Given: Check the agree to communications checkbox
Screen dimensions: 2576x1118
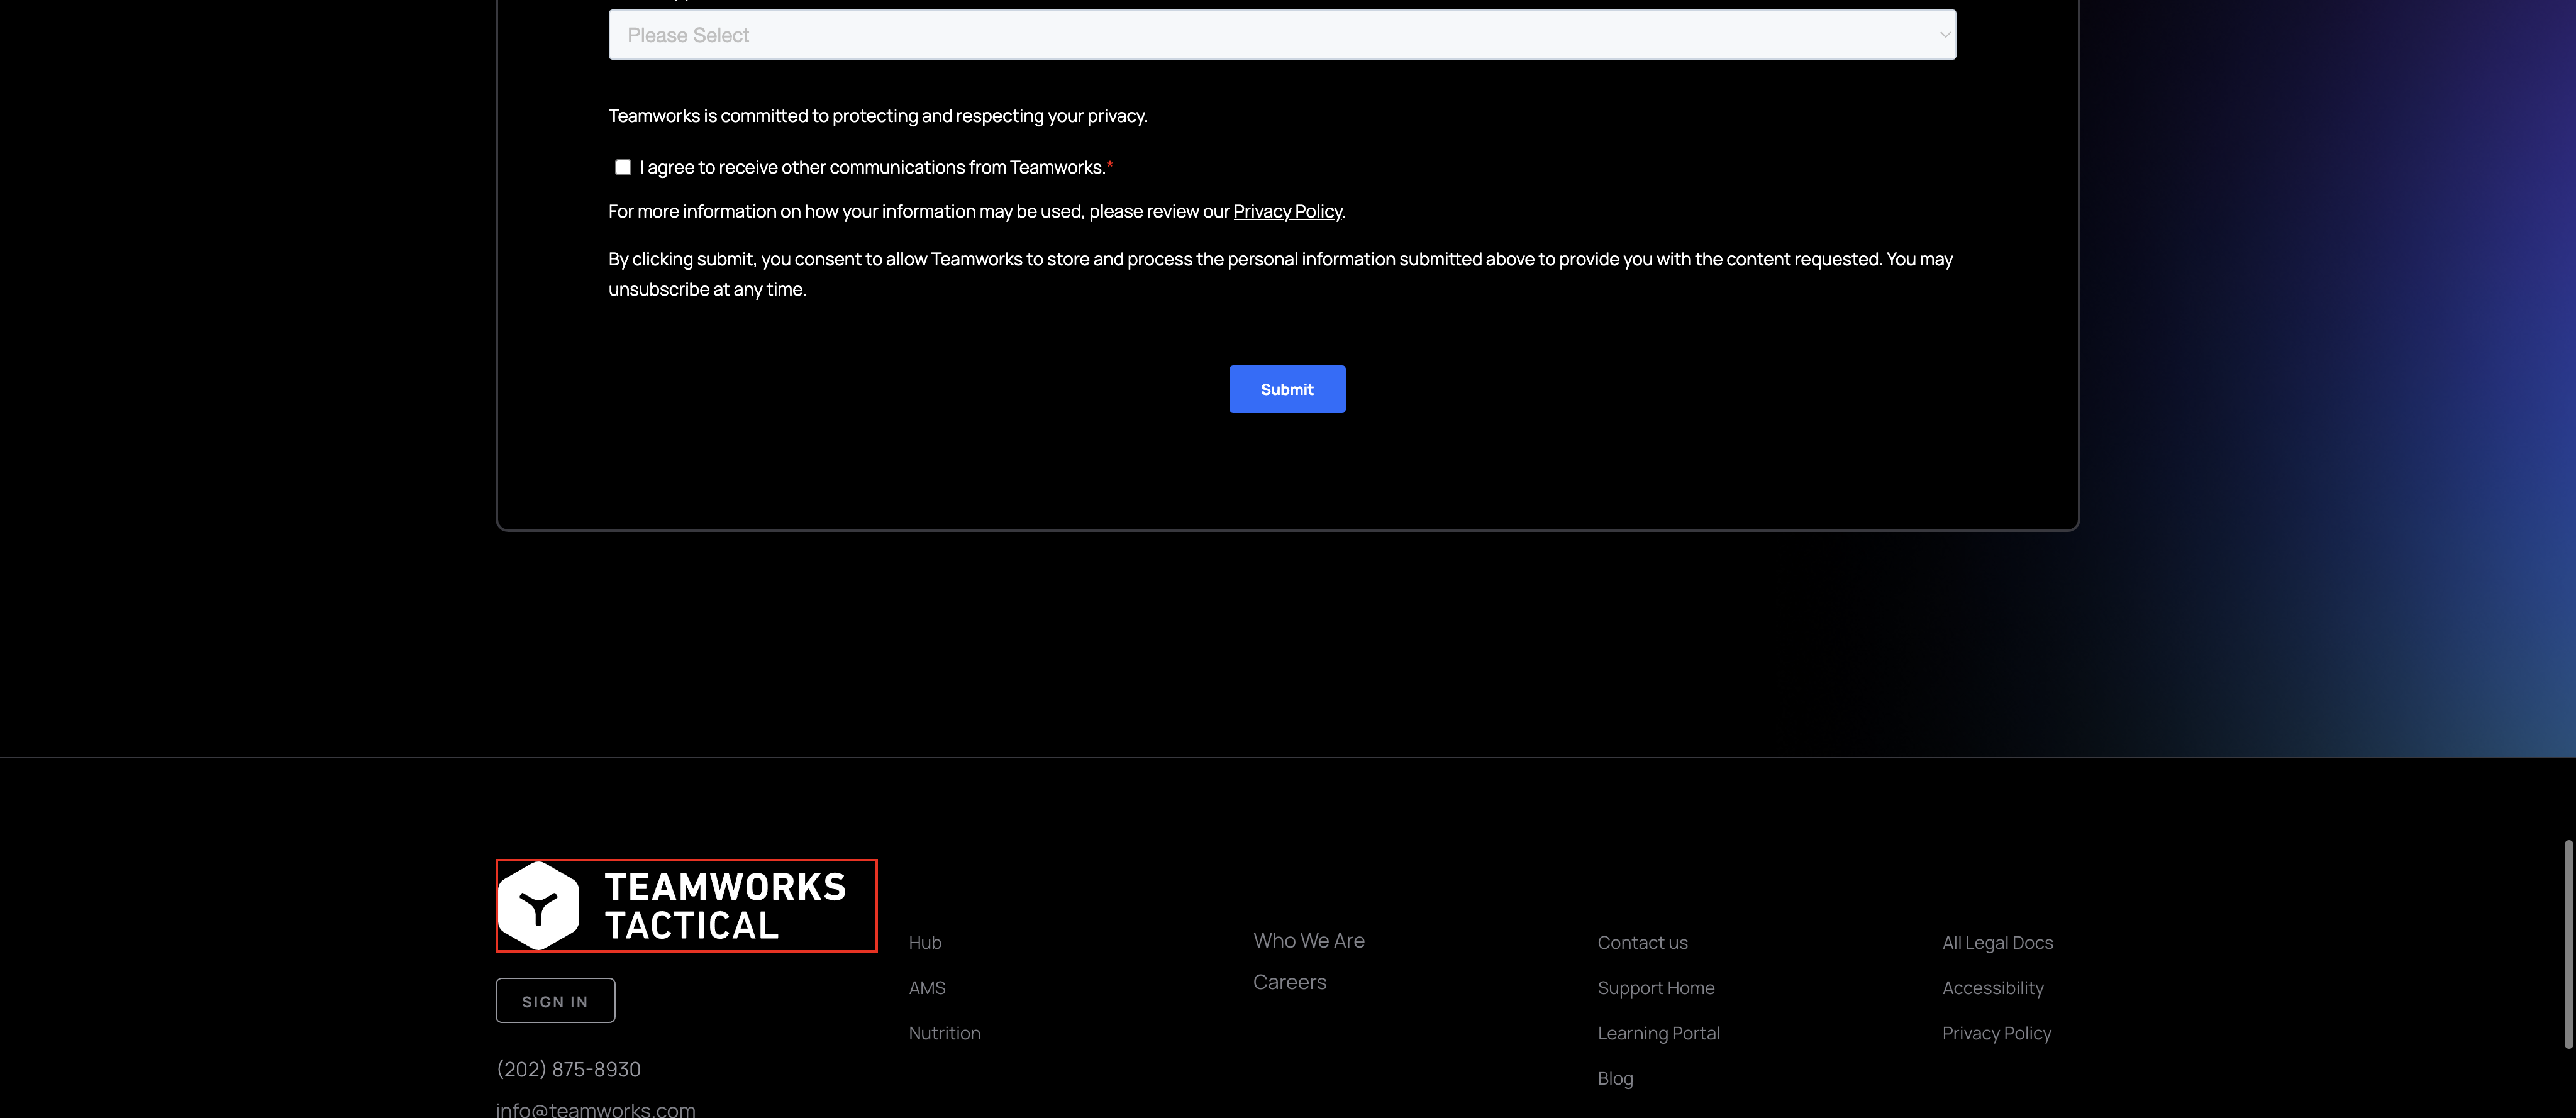Looking at the screenshot, I should [623, 167].
